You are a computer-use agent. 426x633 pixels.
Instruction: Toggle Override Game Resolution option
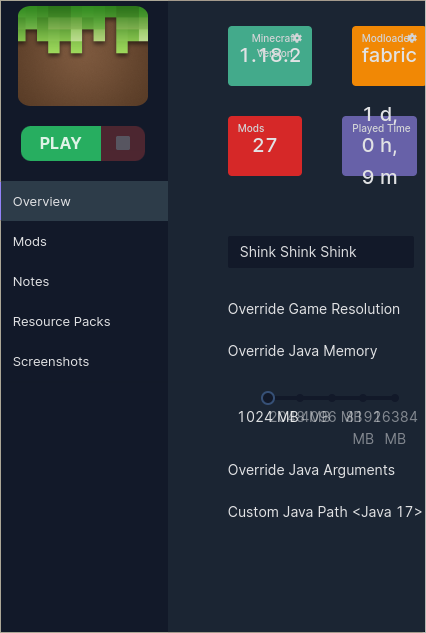(x=314, y=309)
